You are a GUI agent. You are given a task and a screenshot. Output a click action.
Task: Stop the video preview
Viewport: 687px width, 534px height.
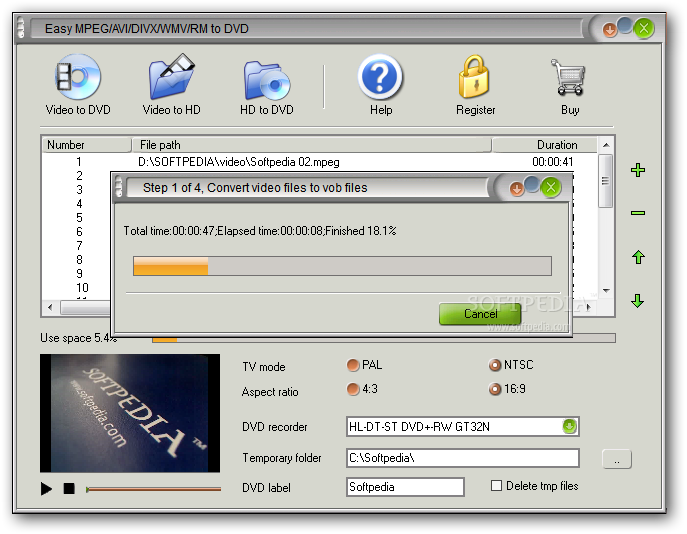pyautogui.click(x=69, y=488)
